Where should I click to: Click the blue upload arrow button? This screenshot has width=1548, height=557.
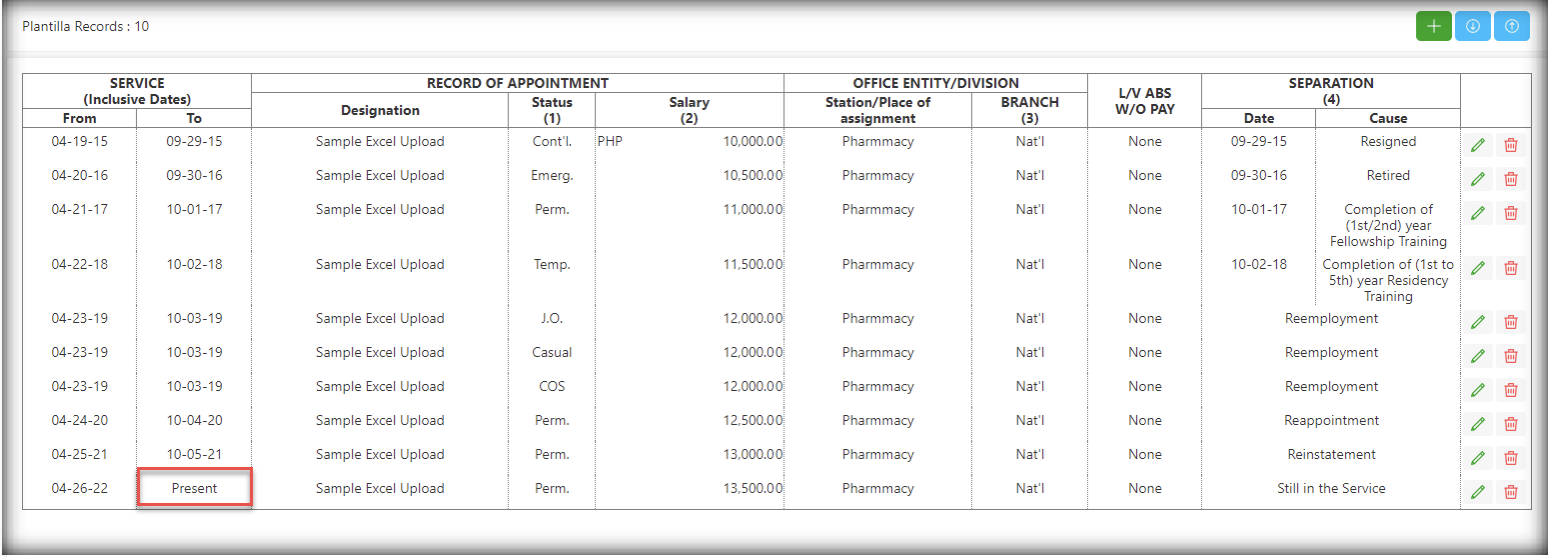tap(1511, 27)
